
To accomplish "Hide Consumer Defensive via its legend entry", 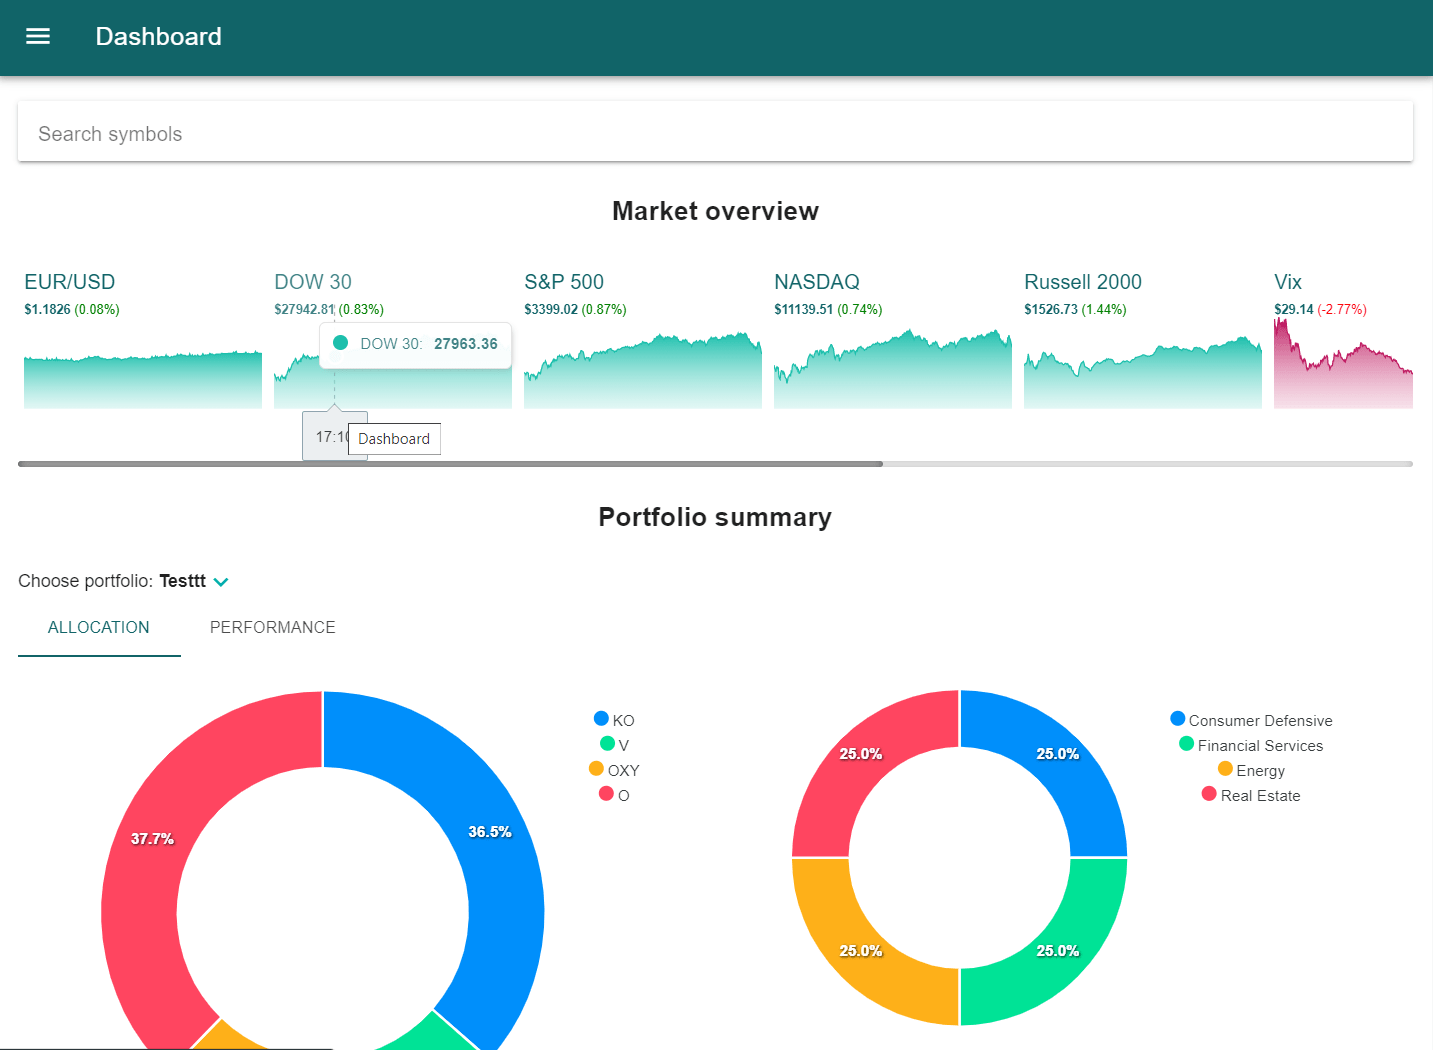I will [1250, 719].
